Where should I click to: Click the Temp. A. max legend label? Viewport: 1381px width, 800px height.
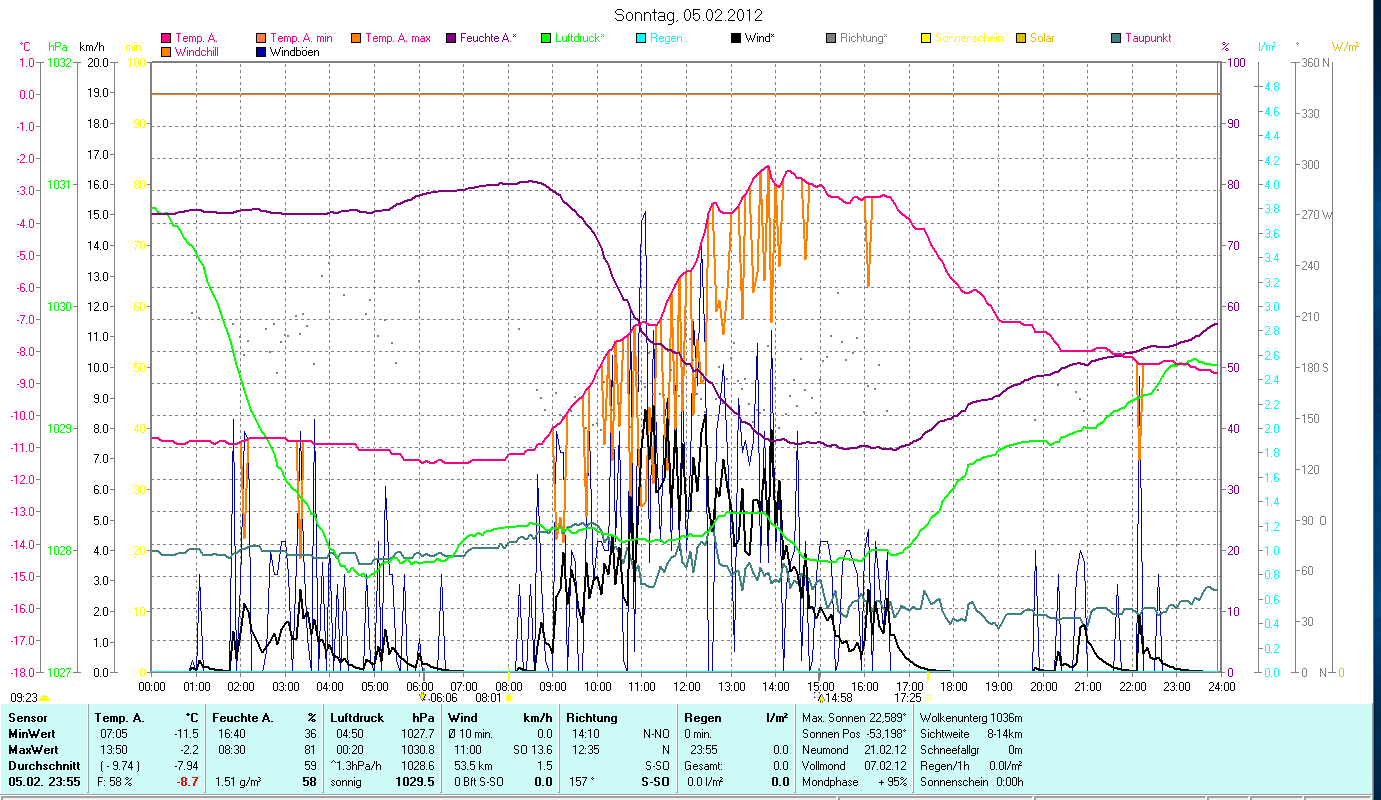(x=397, y=38)
